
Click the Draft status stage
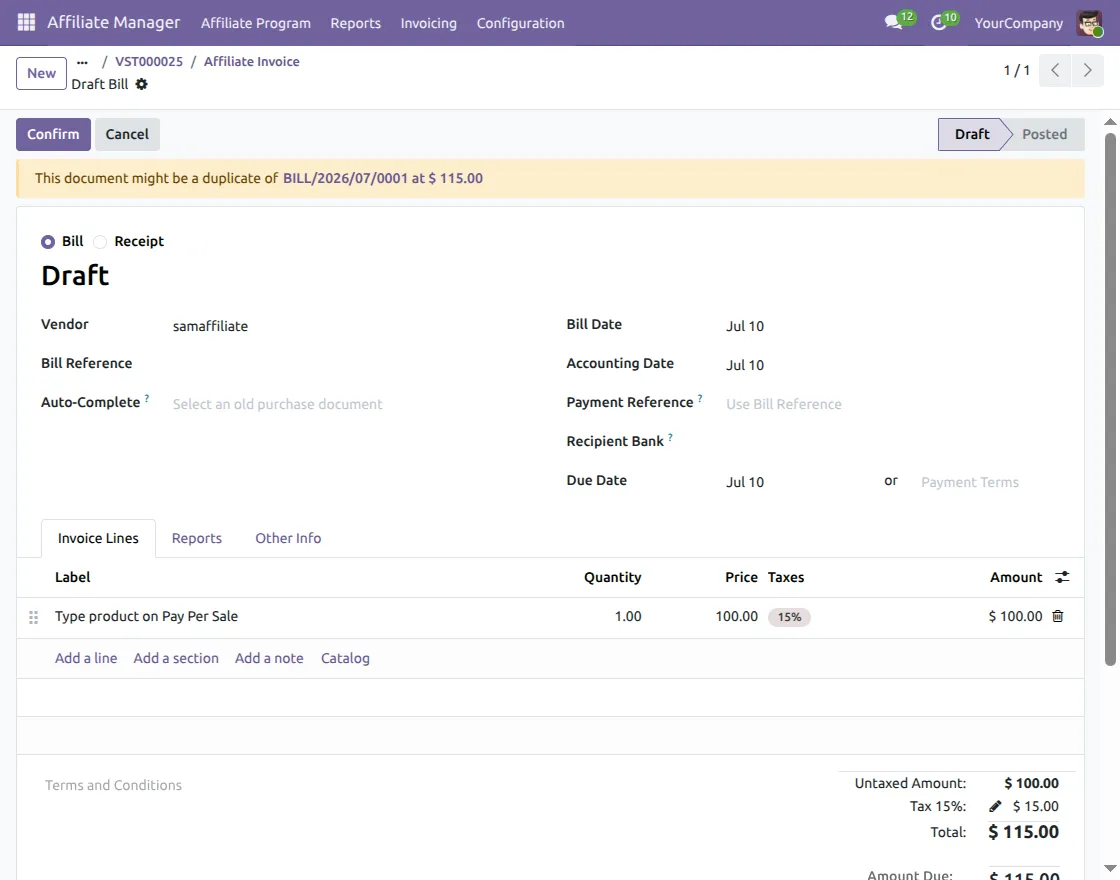[x=971, y=134]
